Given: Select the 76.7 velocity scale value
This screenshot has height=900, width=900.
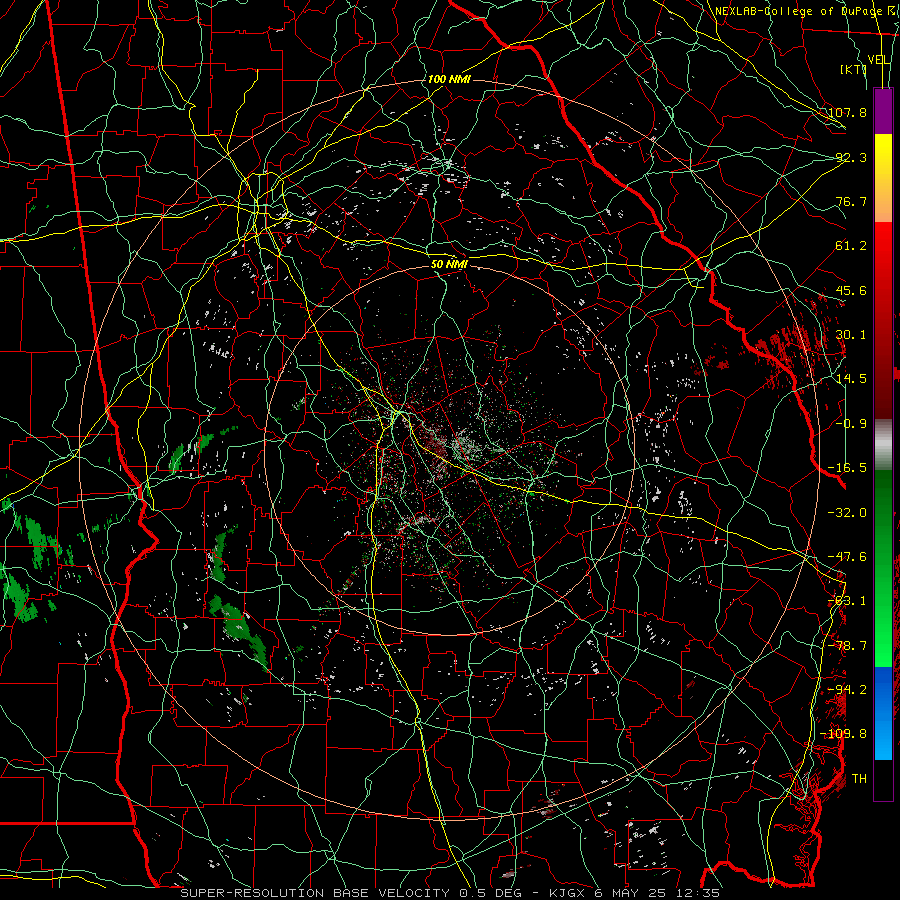Looking at the screenshot, I should (x=851, y=201).
